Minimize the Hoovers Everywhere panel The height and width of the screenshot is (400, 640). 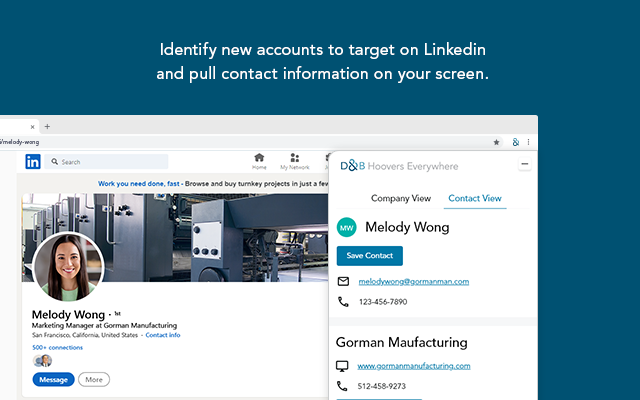coord(524,164)
